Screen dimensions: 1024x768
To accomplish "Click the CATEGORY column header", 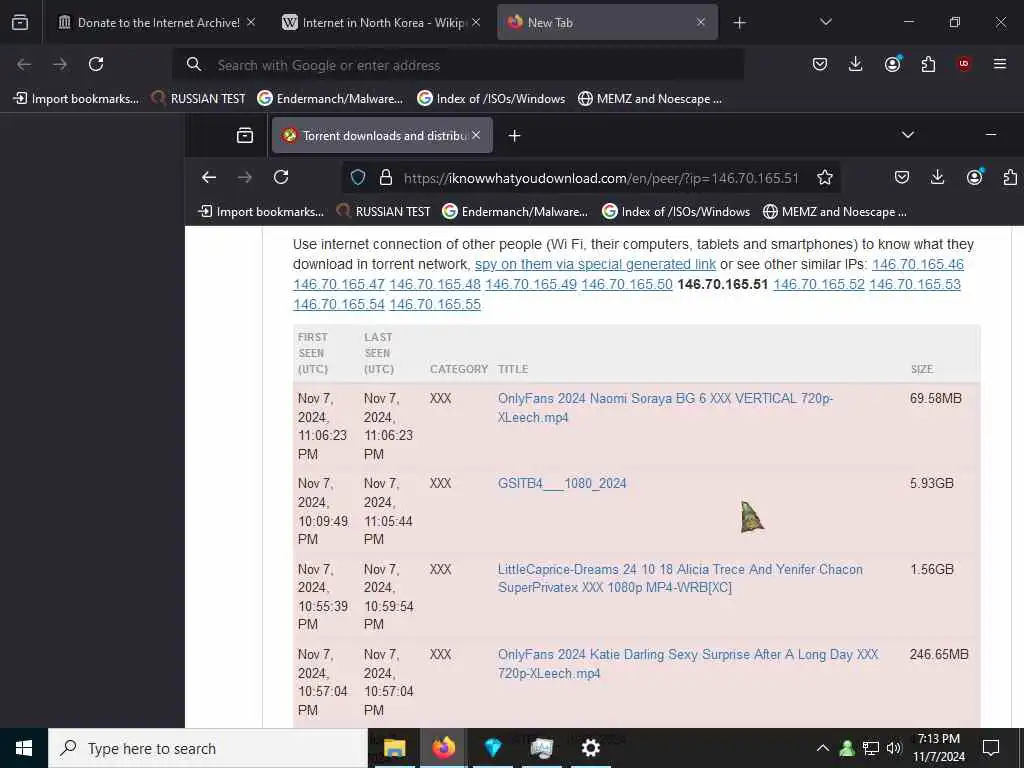I will (x=458, y=369).
